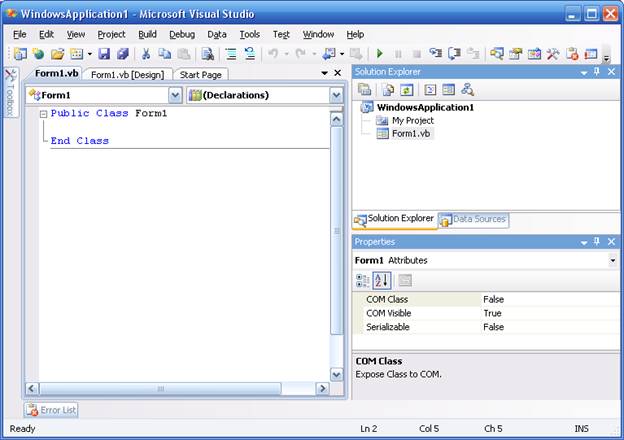This screenshot has height=440, width=624.
Task: Click the Redo toolbar icon
Action: 301,53
